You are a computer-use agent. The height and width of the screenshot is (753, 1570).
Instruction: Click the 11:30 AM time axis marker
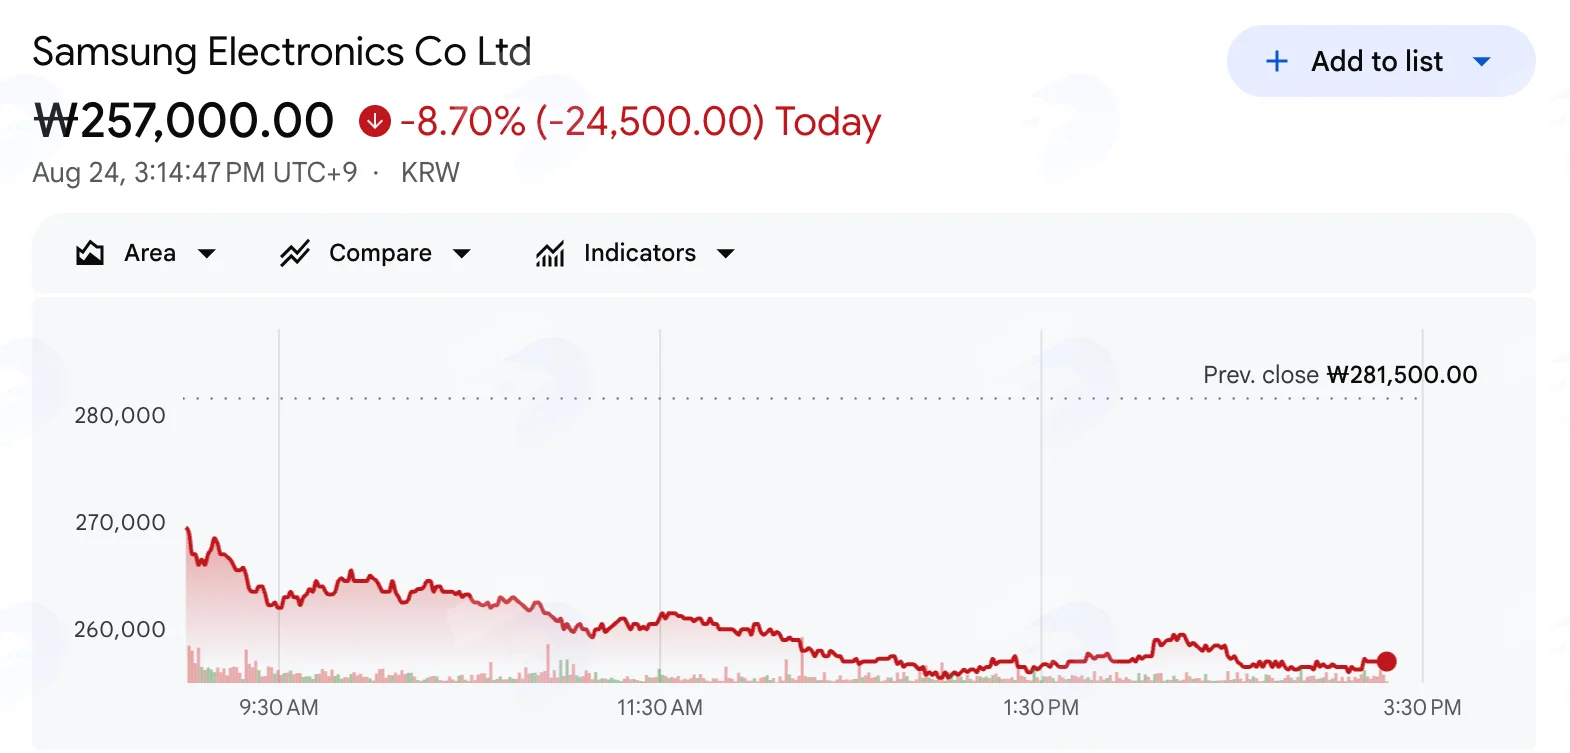[x=660, y=708]
